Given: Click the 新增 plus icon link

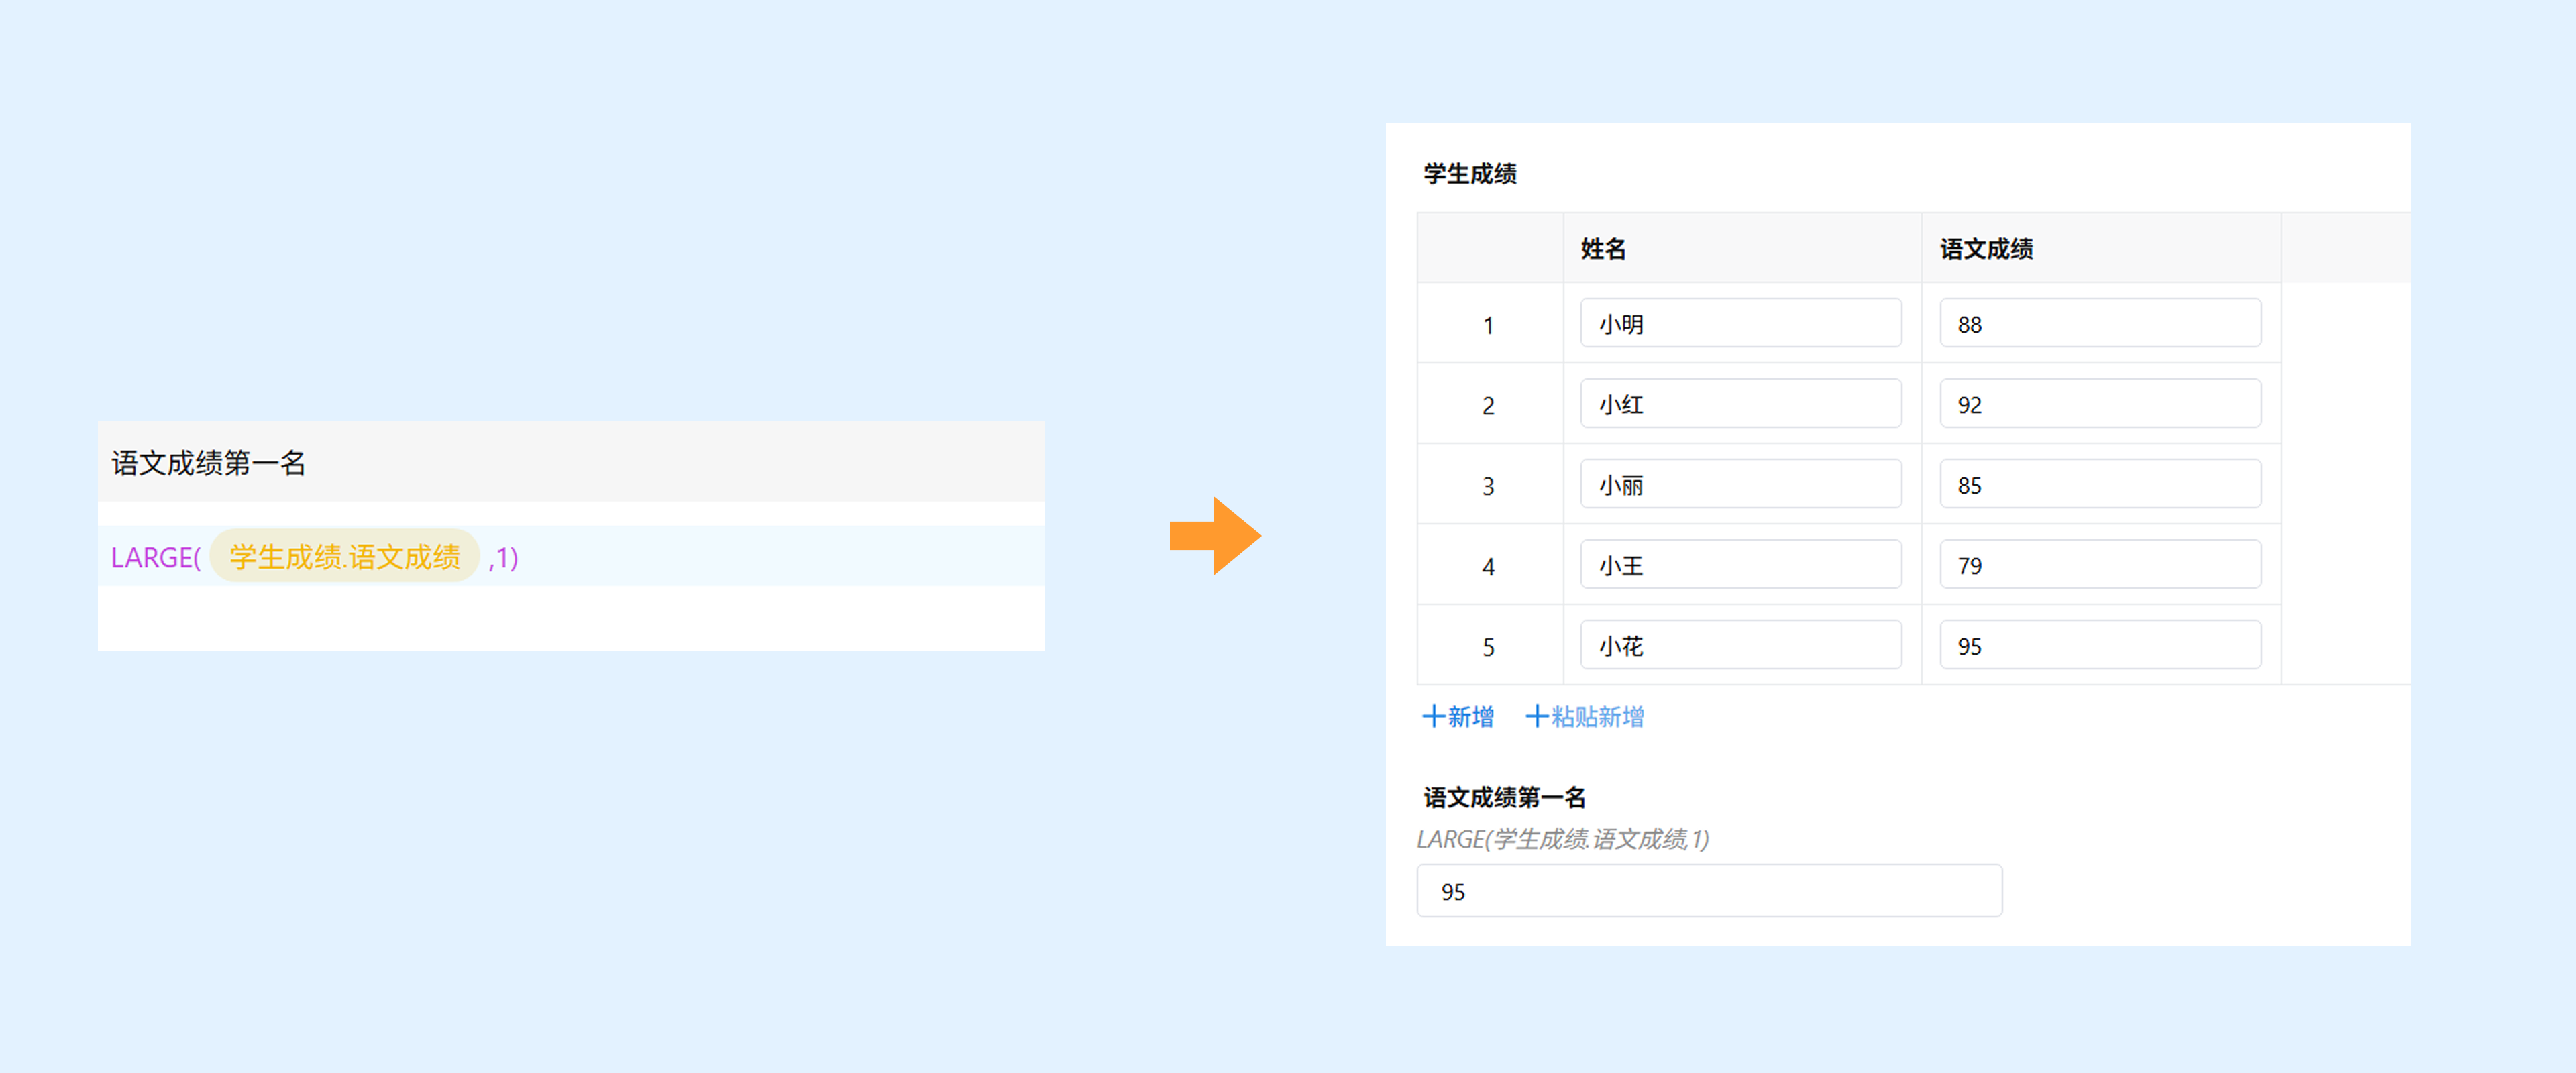Looking at the screenshot, I should [x=1457, y=716].
